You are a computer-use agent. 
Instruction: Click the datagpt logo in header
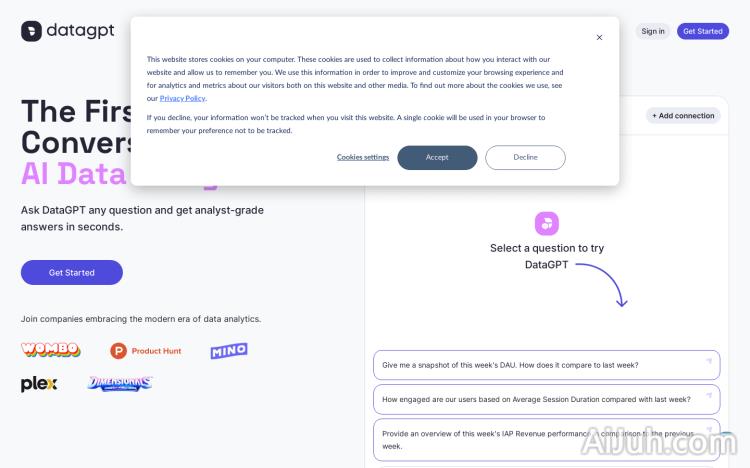click(68, 31)
